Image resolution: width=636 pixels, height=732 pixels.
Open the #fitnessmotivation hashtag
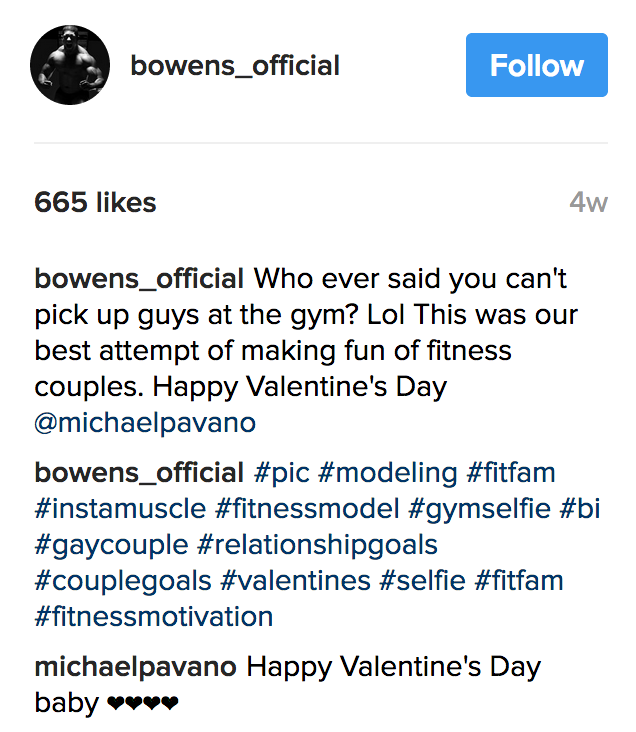click(x=153, y=616)
